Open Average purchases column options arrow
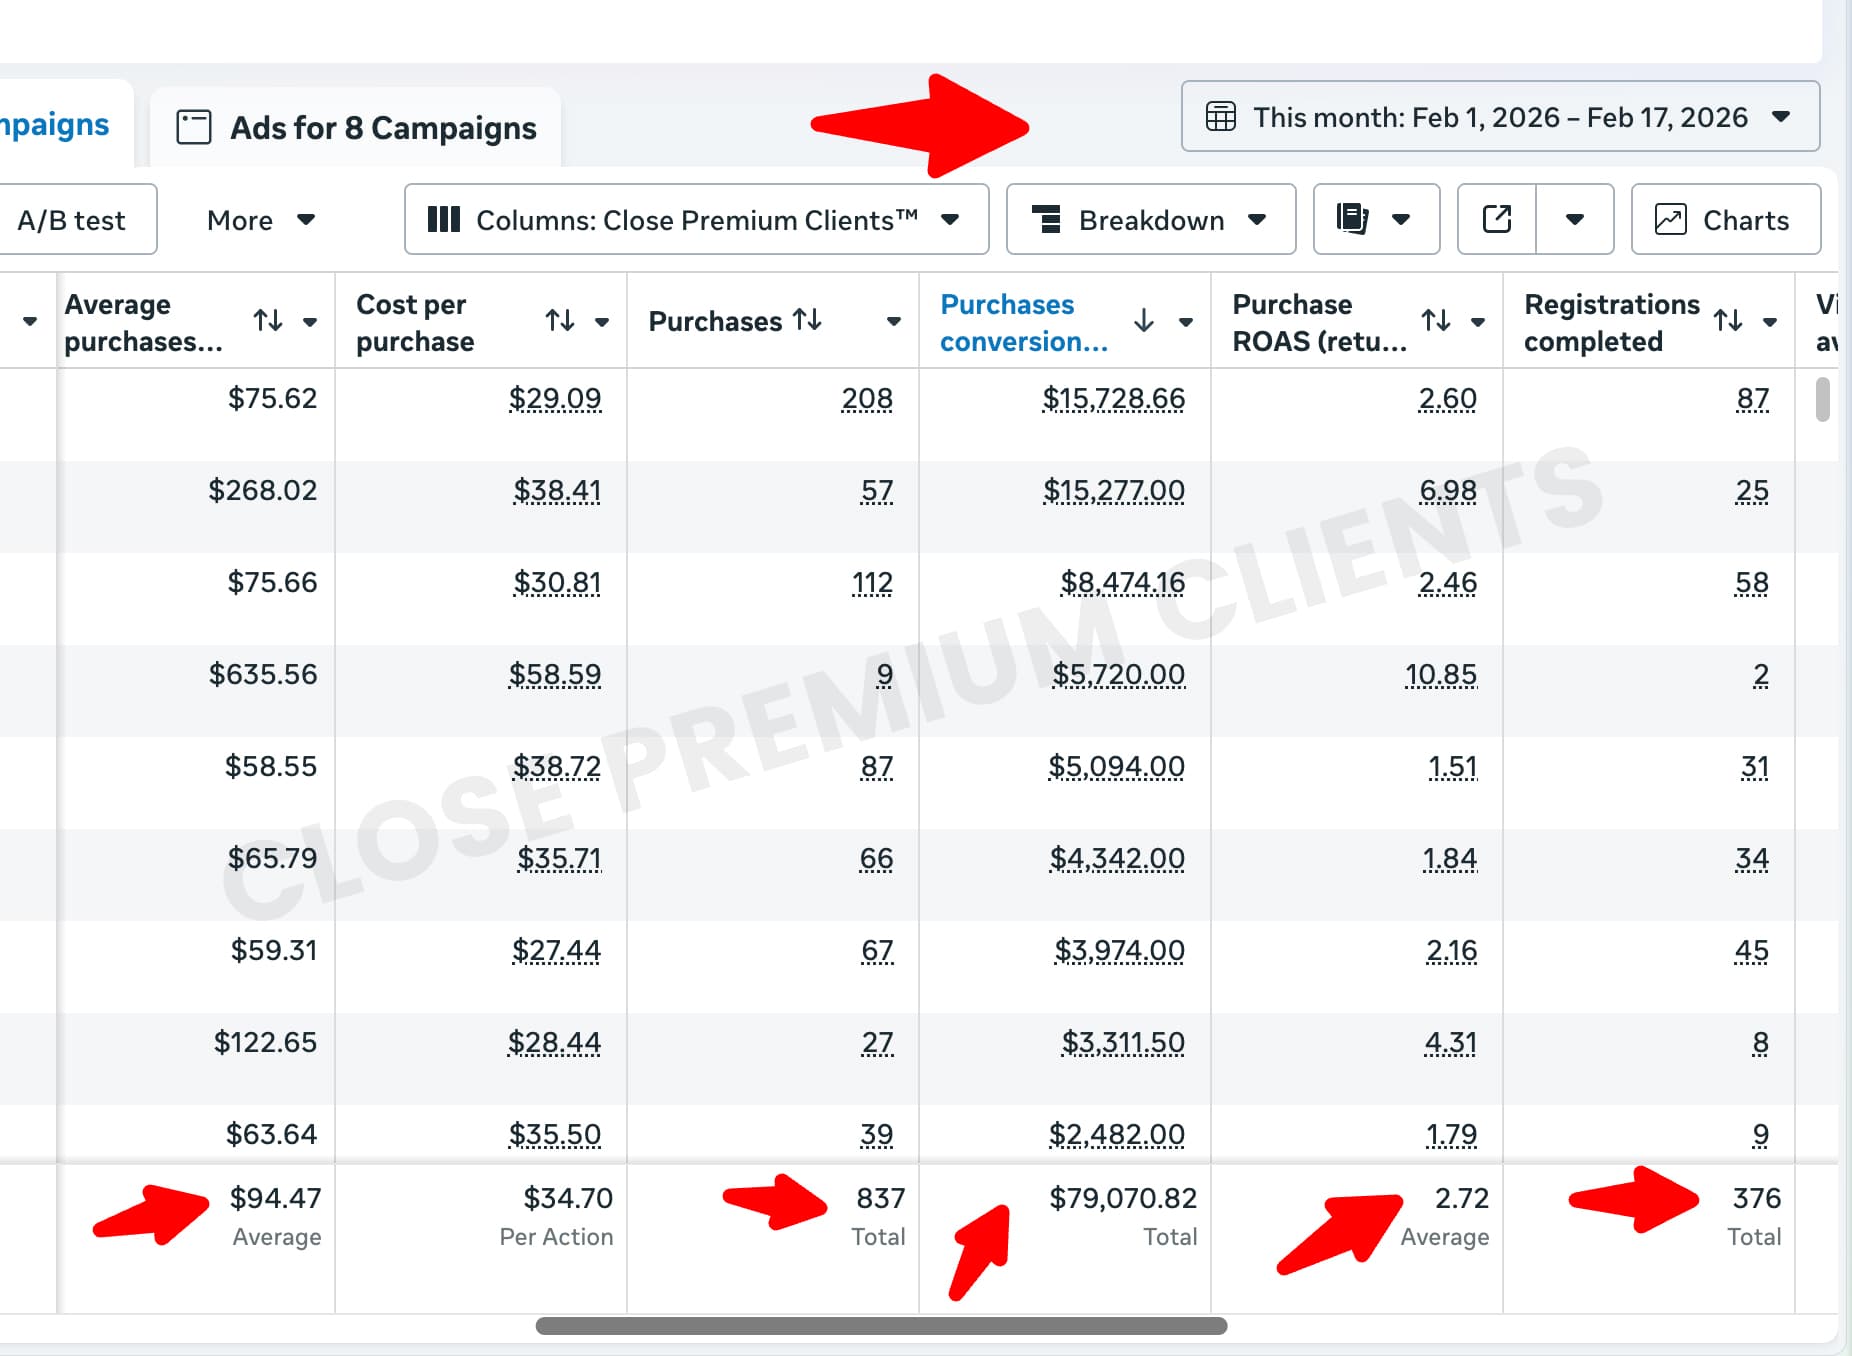1852x1356 pixels. 310,322
